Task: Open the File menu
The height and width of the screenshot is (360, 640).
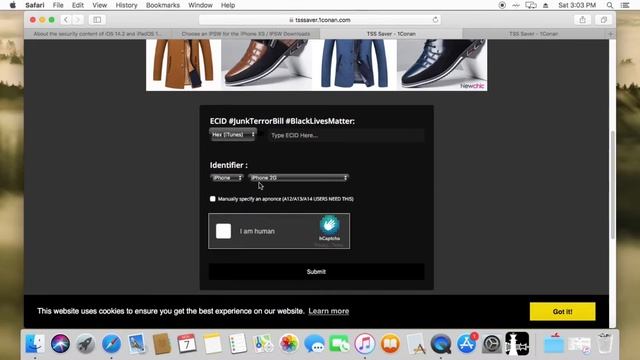Action: (x=58, y=5)
